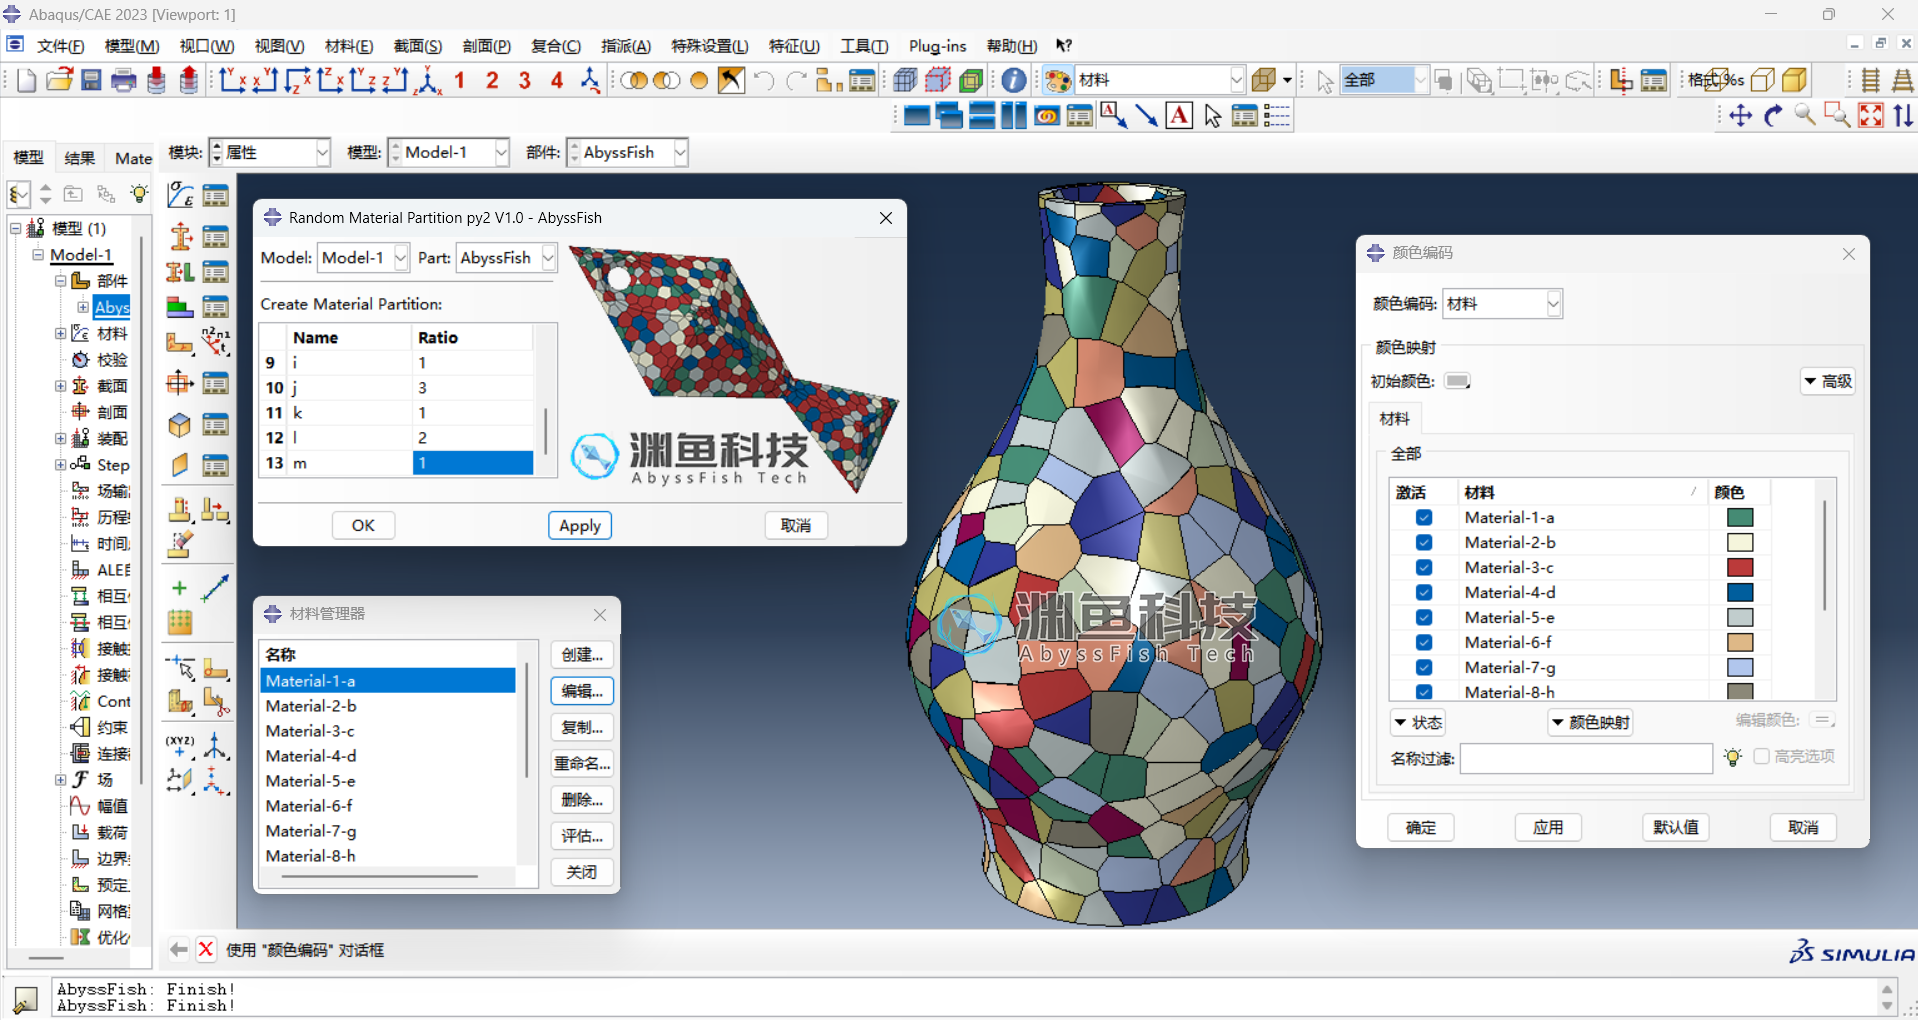
Task: Uncheck the Material-6-f active checkbox
Action: (x=1424, y=642)
